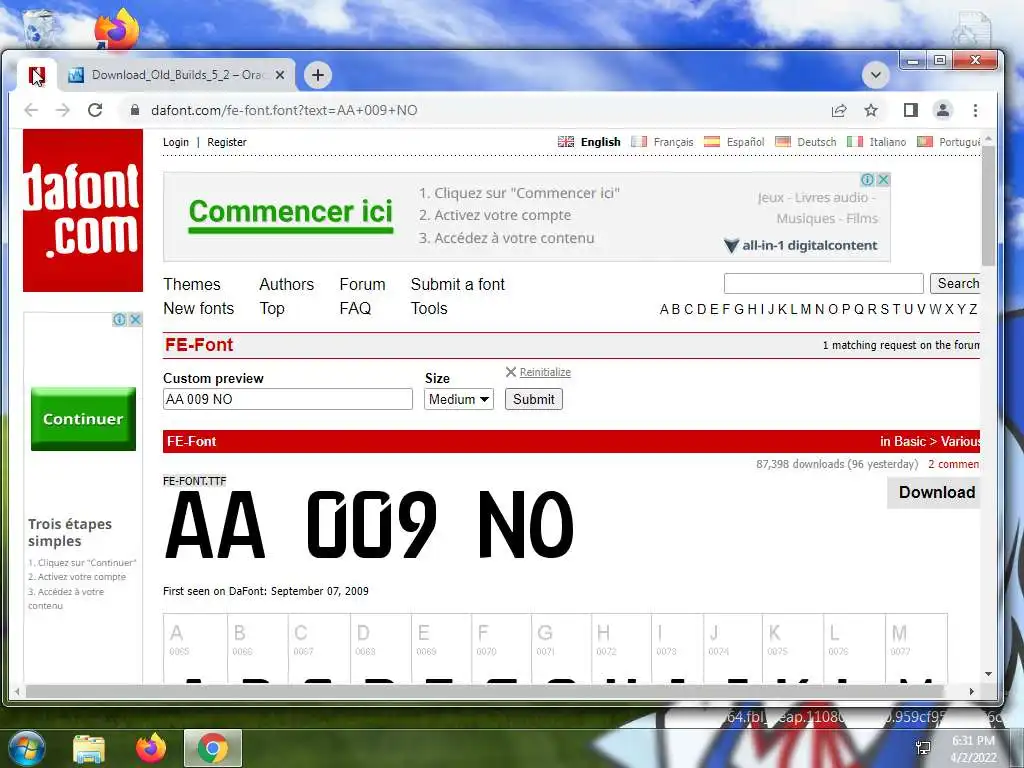
Task: Open the Chrome three-dot menu
Action: point(975,110)
